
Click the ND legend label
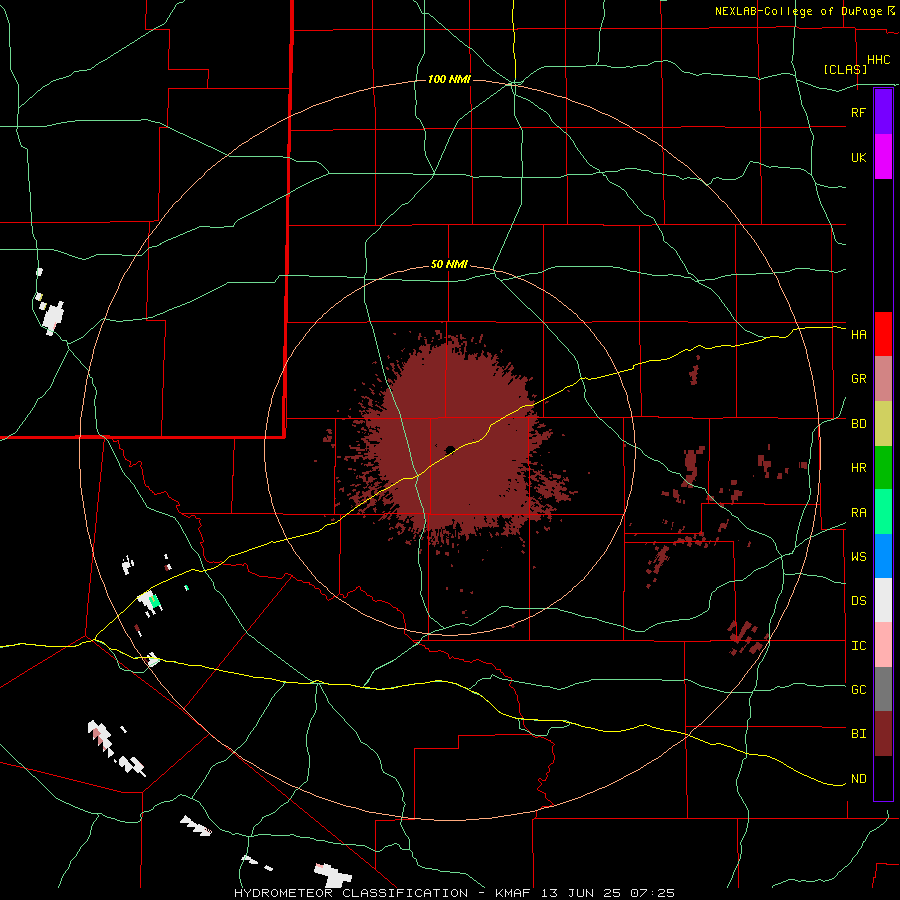click(858, 779)
